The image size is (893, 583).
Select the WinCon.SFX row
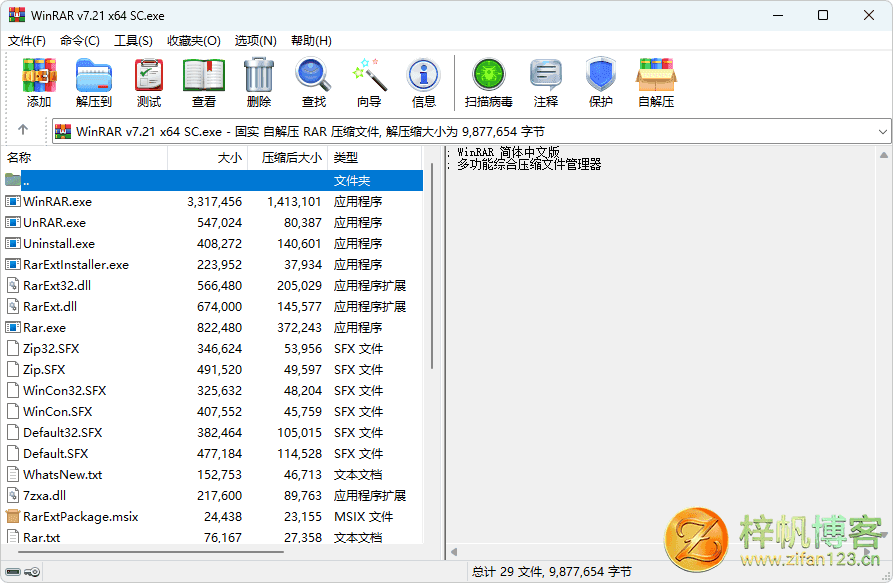214,412
